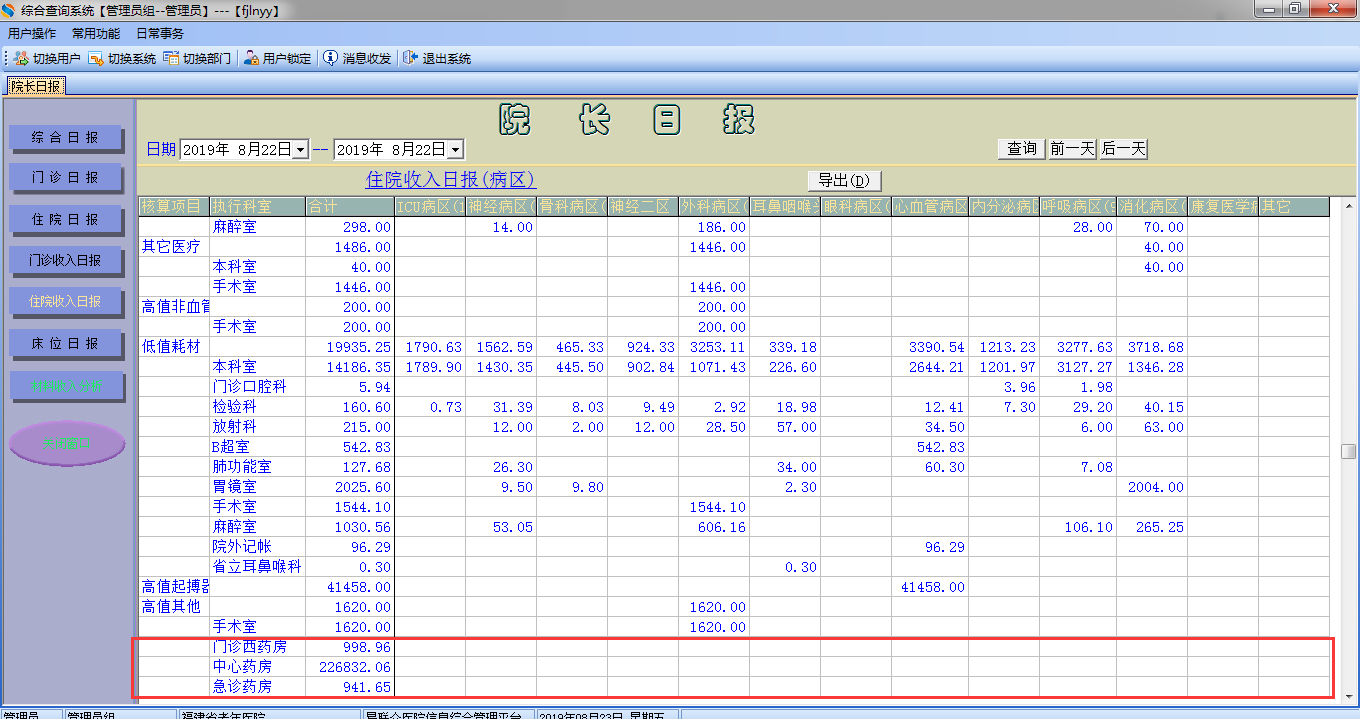The image size is (1360, 719).
Task: Click the 退出系统 (exit system) icon
Action: [410, 58]
